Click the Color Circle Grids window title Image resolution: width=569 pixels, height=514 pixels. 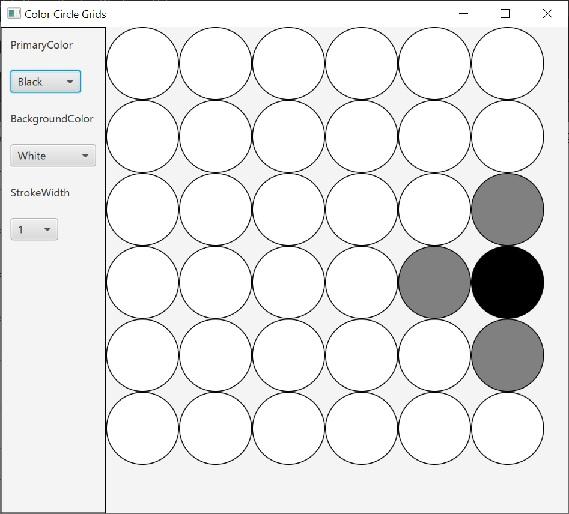point(65,14)
